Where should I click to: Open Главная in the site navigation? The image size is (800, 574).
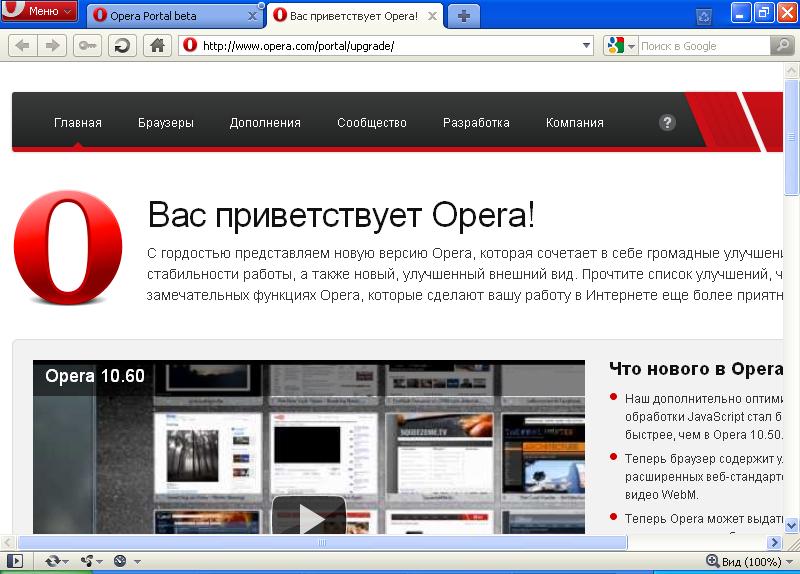[x=78, y=123]
